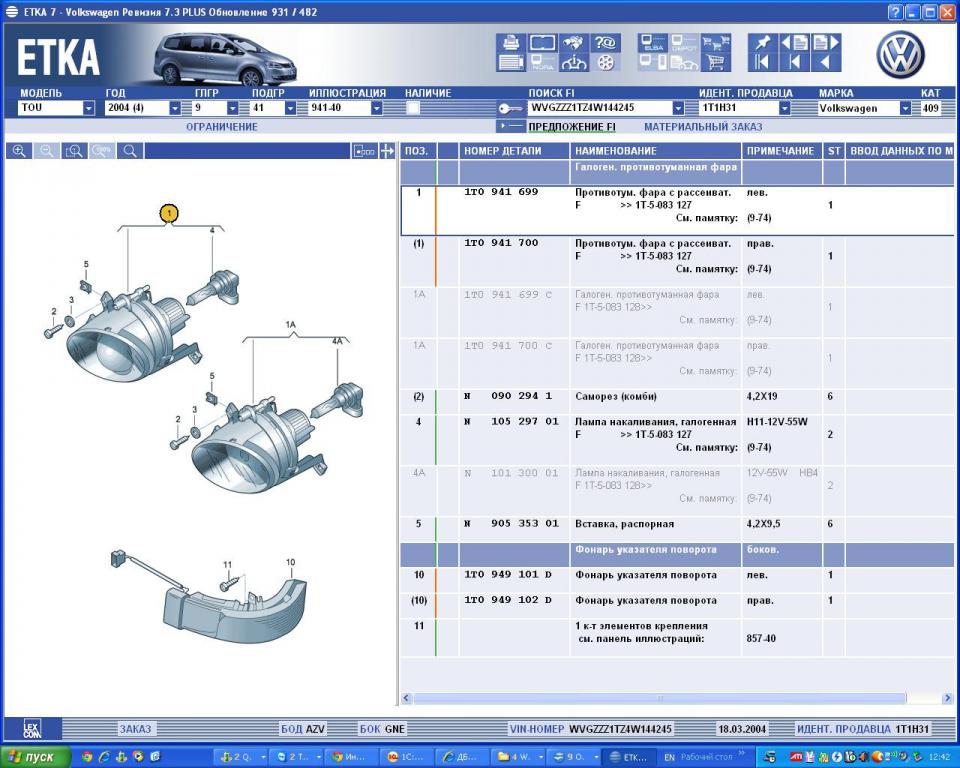Click greyed part N 101 300 01
This screenshot has width=960, height=768.
[511, 473]
